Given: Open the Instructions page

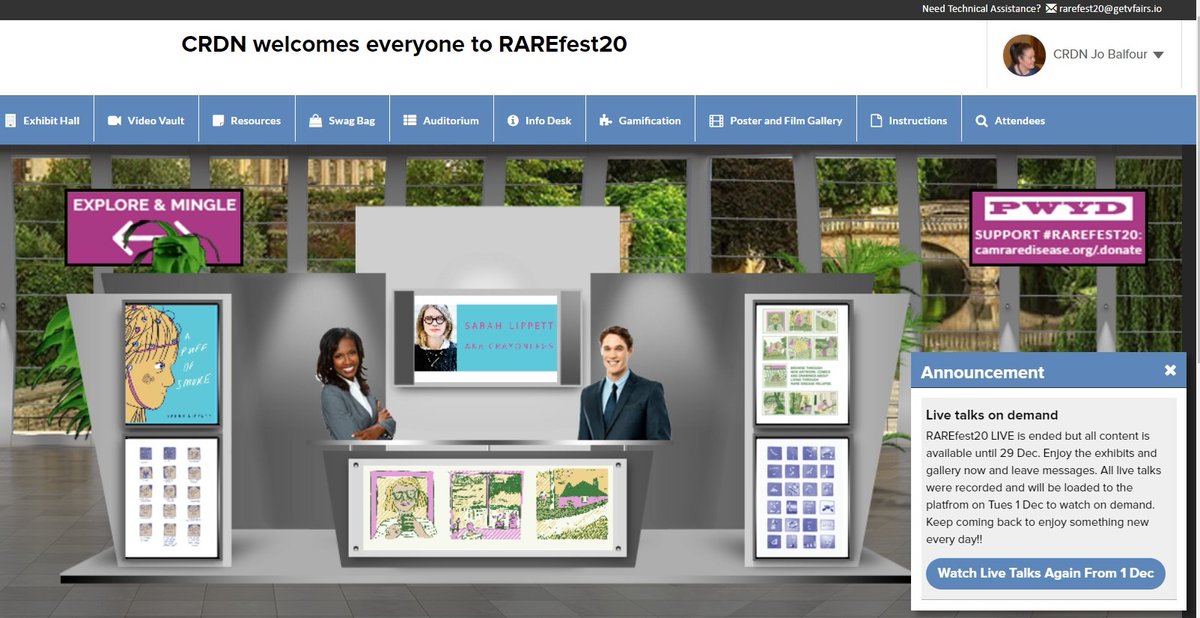Looking at the screenshot, I should pos(909,121).
